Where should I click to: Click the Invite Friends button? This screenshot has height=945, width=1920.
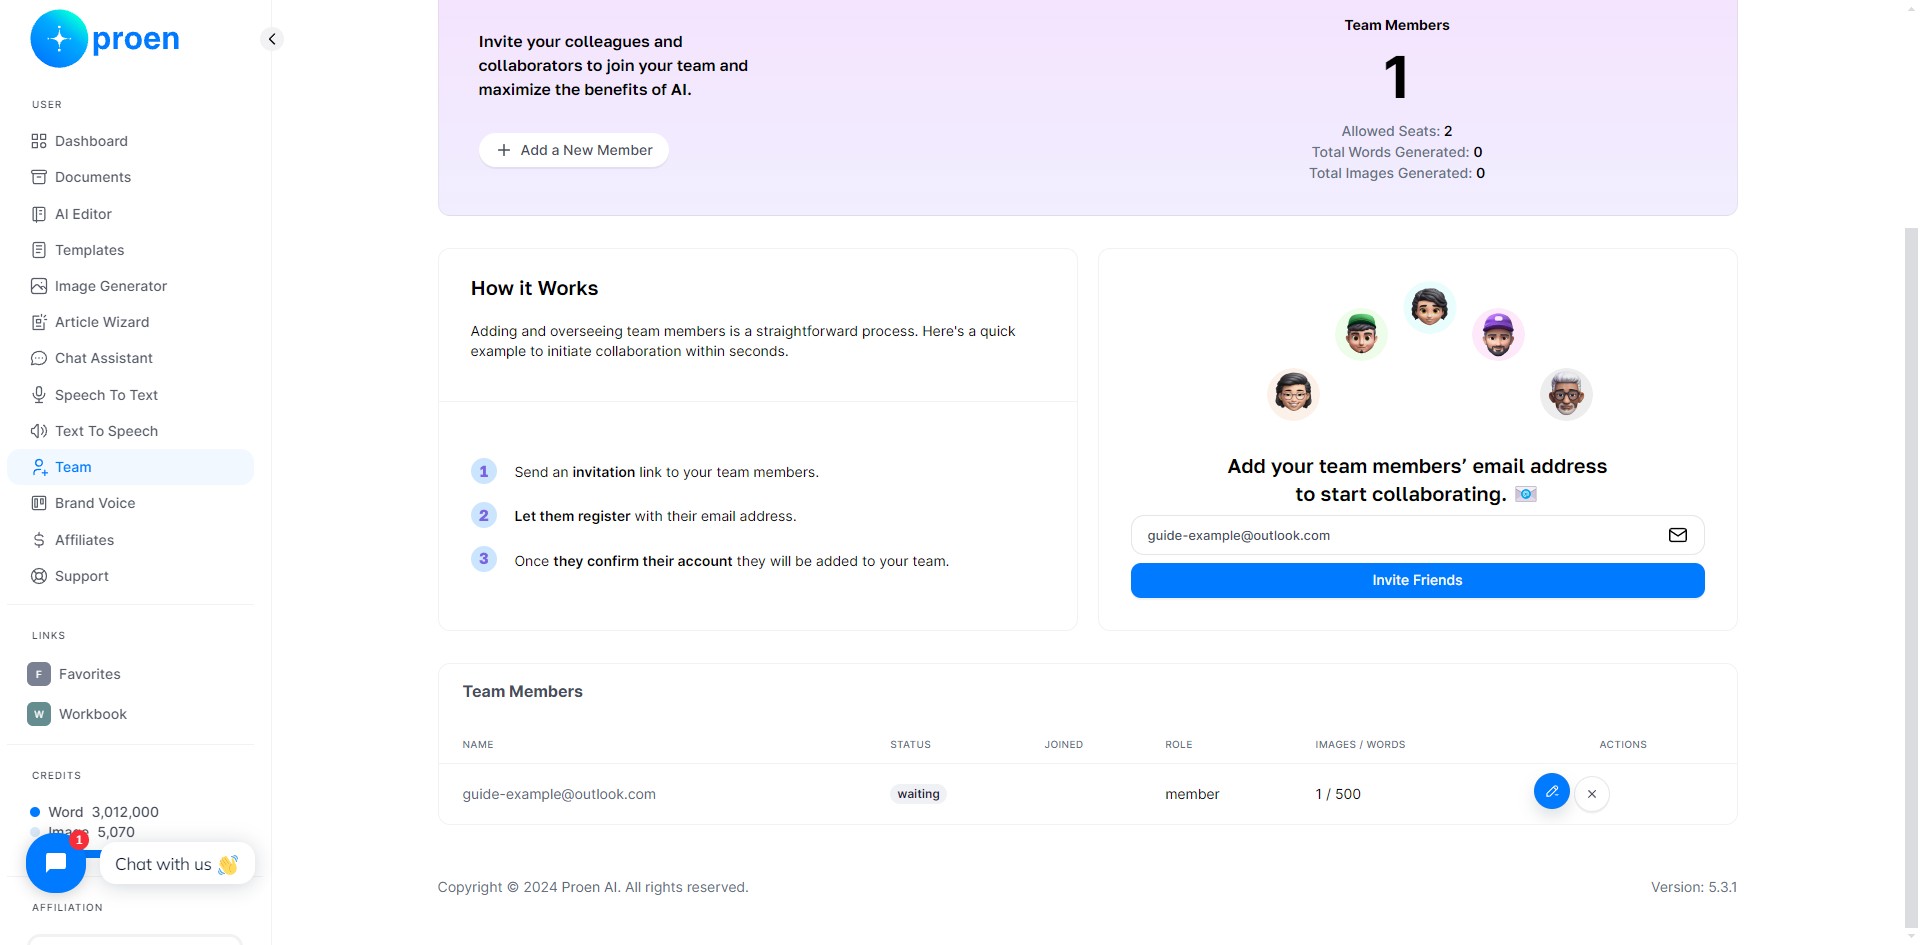point(1417,580)
